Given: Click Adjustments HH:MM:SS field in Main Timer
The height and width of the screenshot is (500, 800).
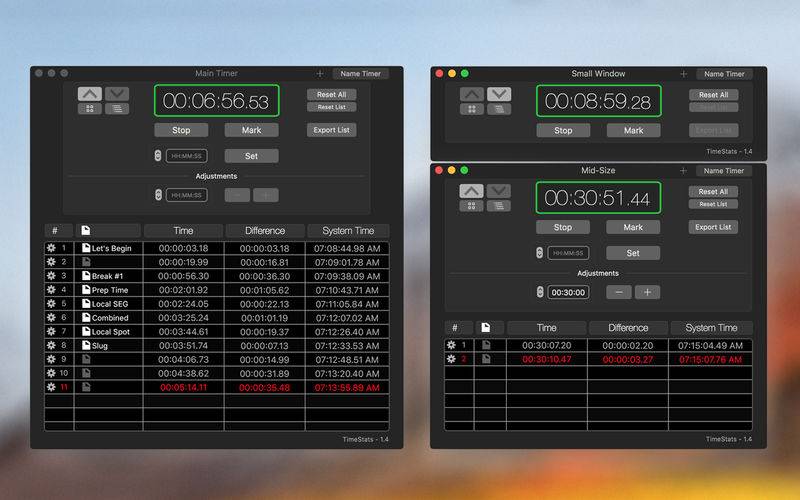Looking at the screenshot, I should [x=186, y=195].
